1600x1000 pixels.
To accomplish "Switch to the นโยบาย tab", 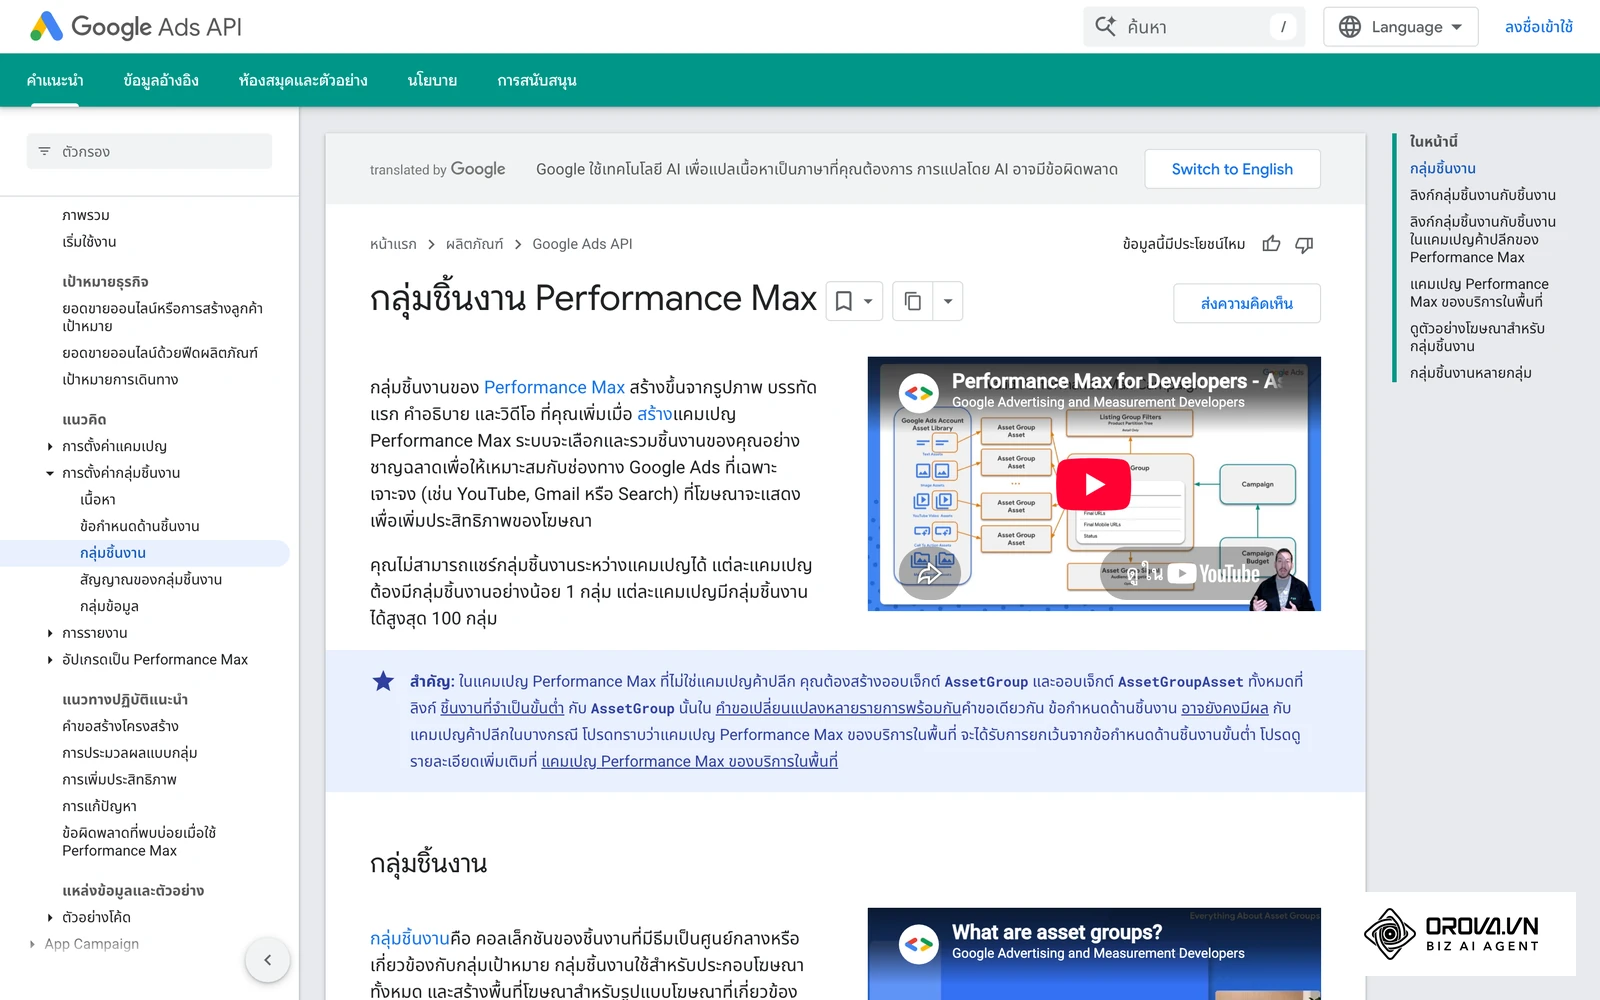I will pyautogui.click(x=432, y=80).
